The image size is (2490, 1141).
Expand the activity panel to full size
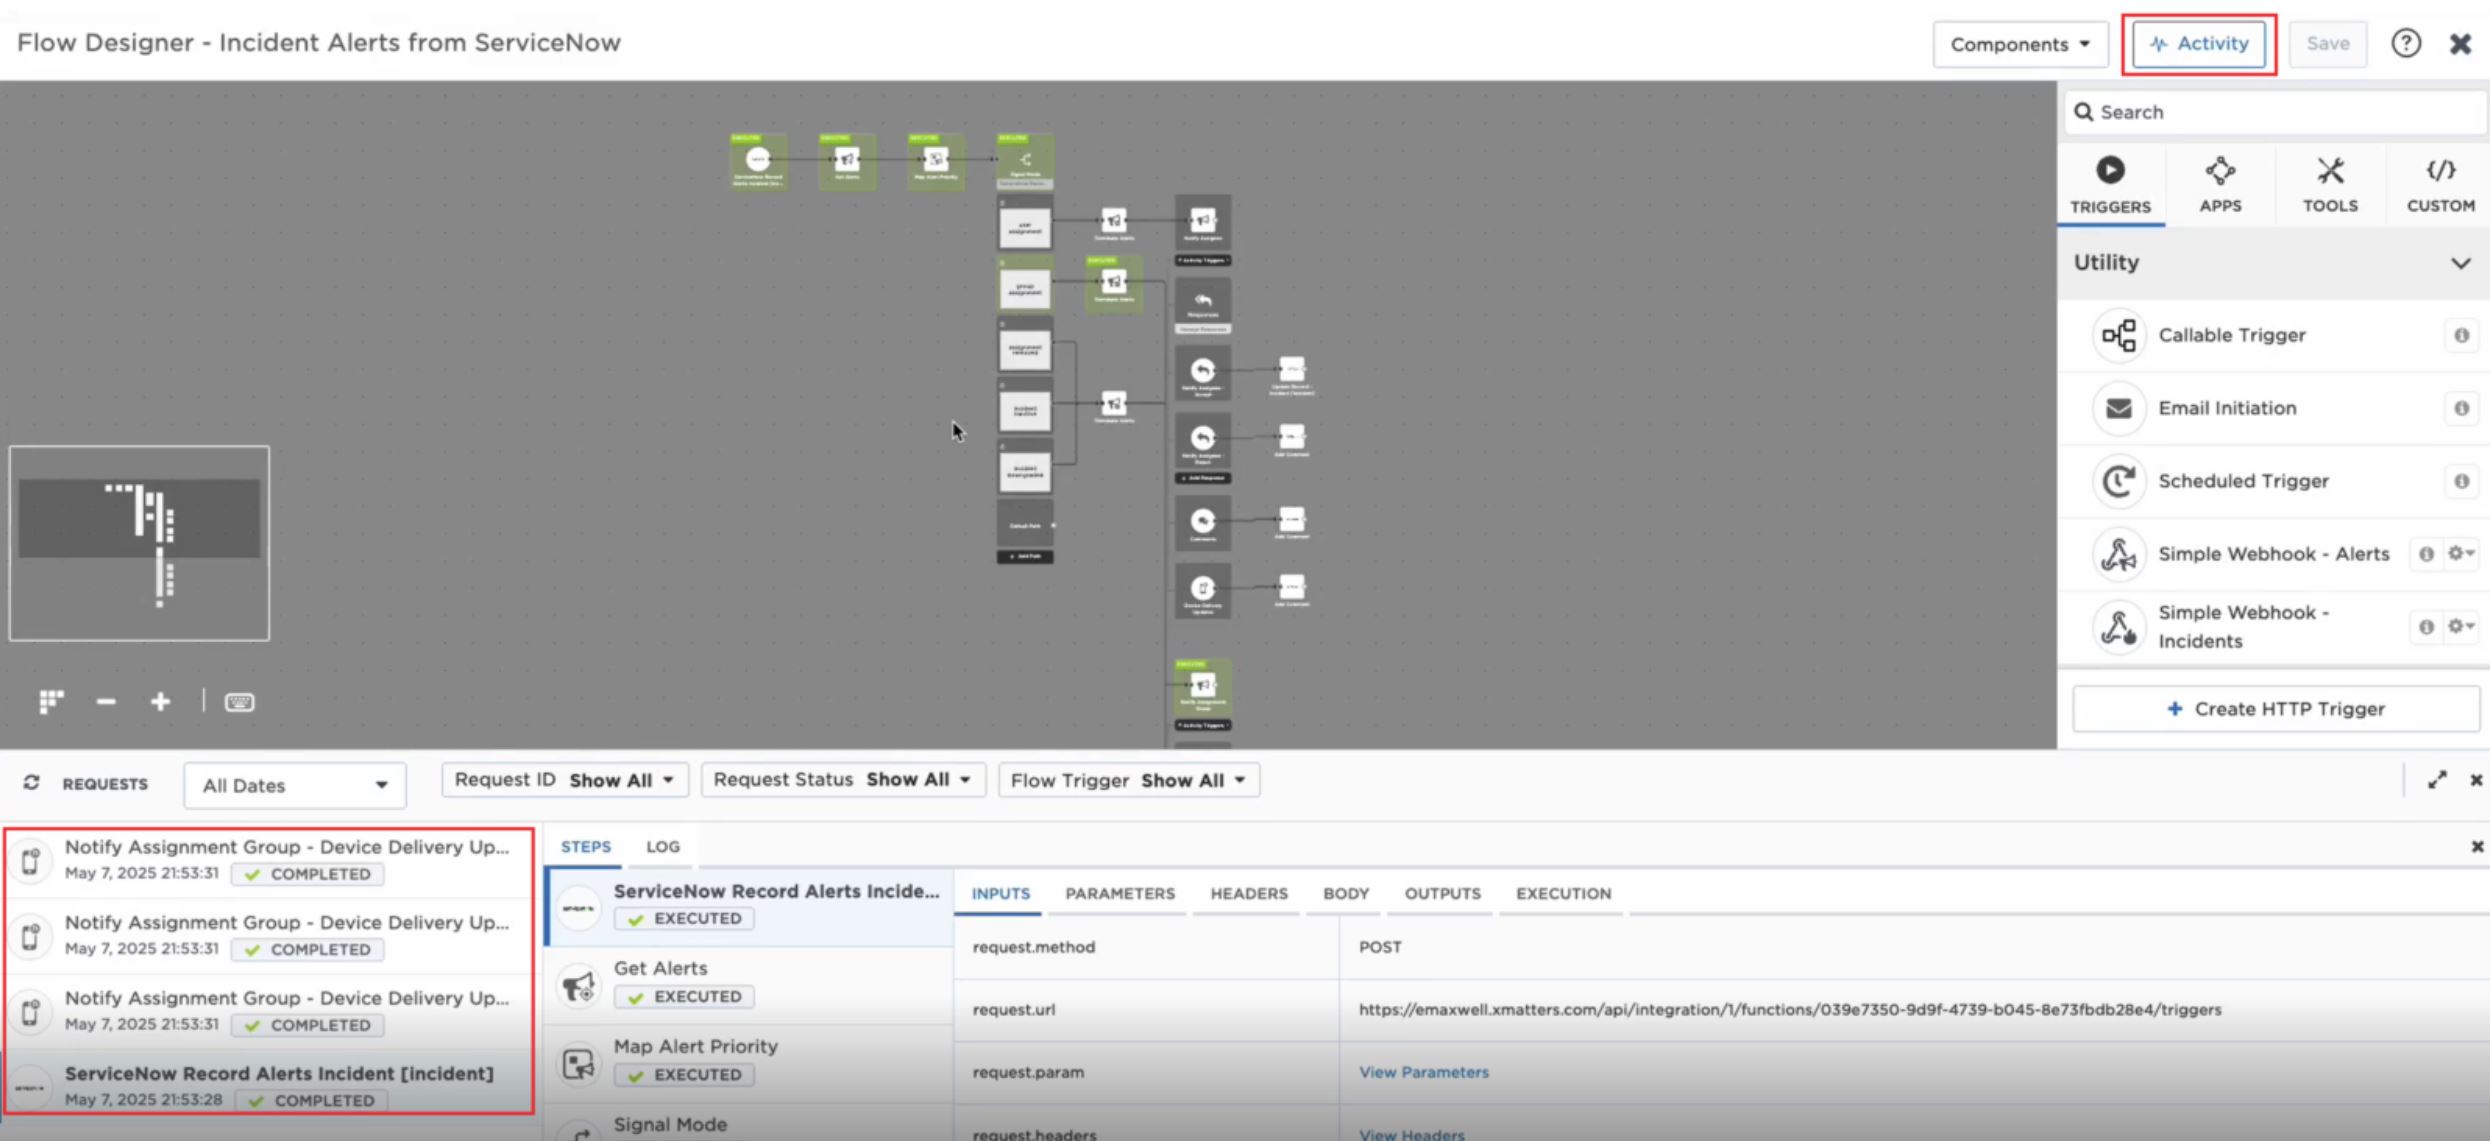(2437, 780)
